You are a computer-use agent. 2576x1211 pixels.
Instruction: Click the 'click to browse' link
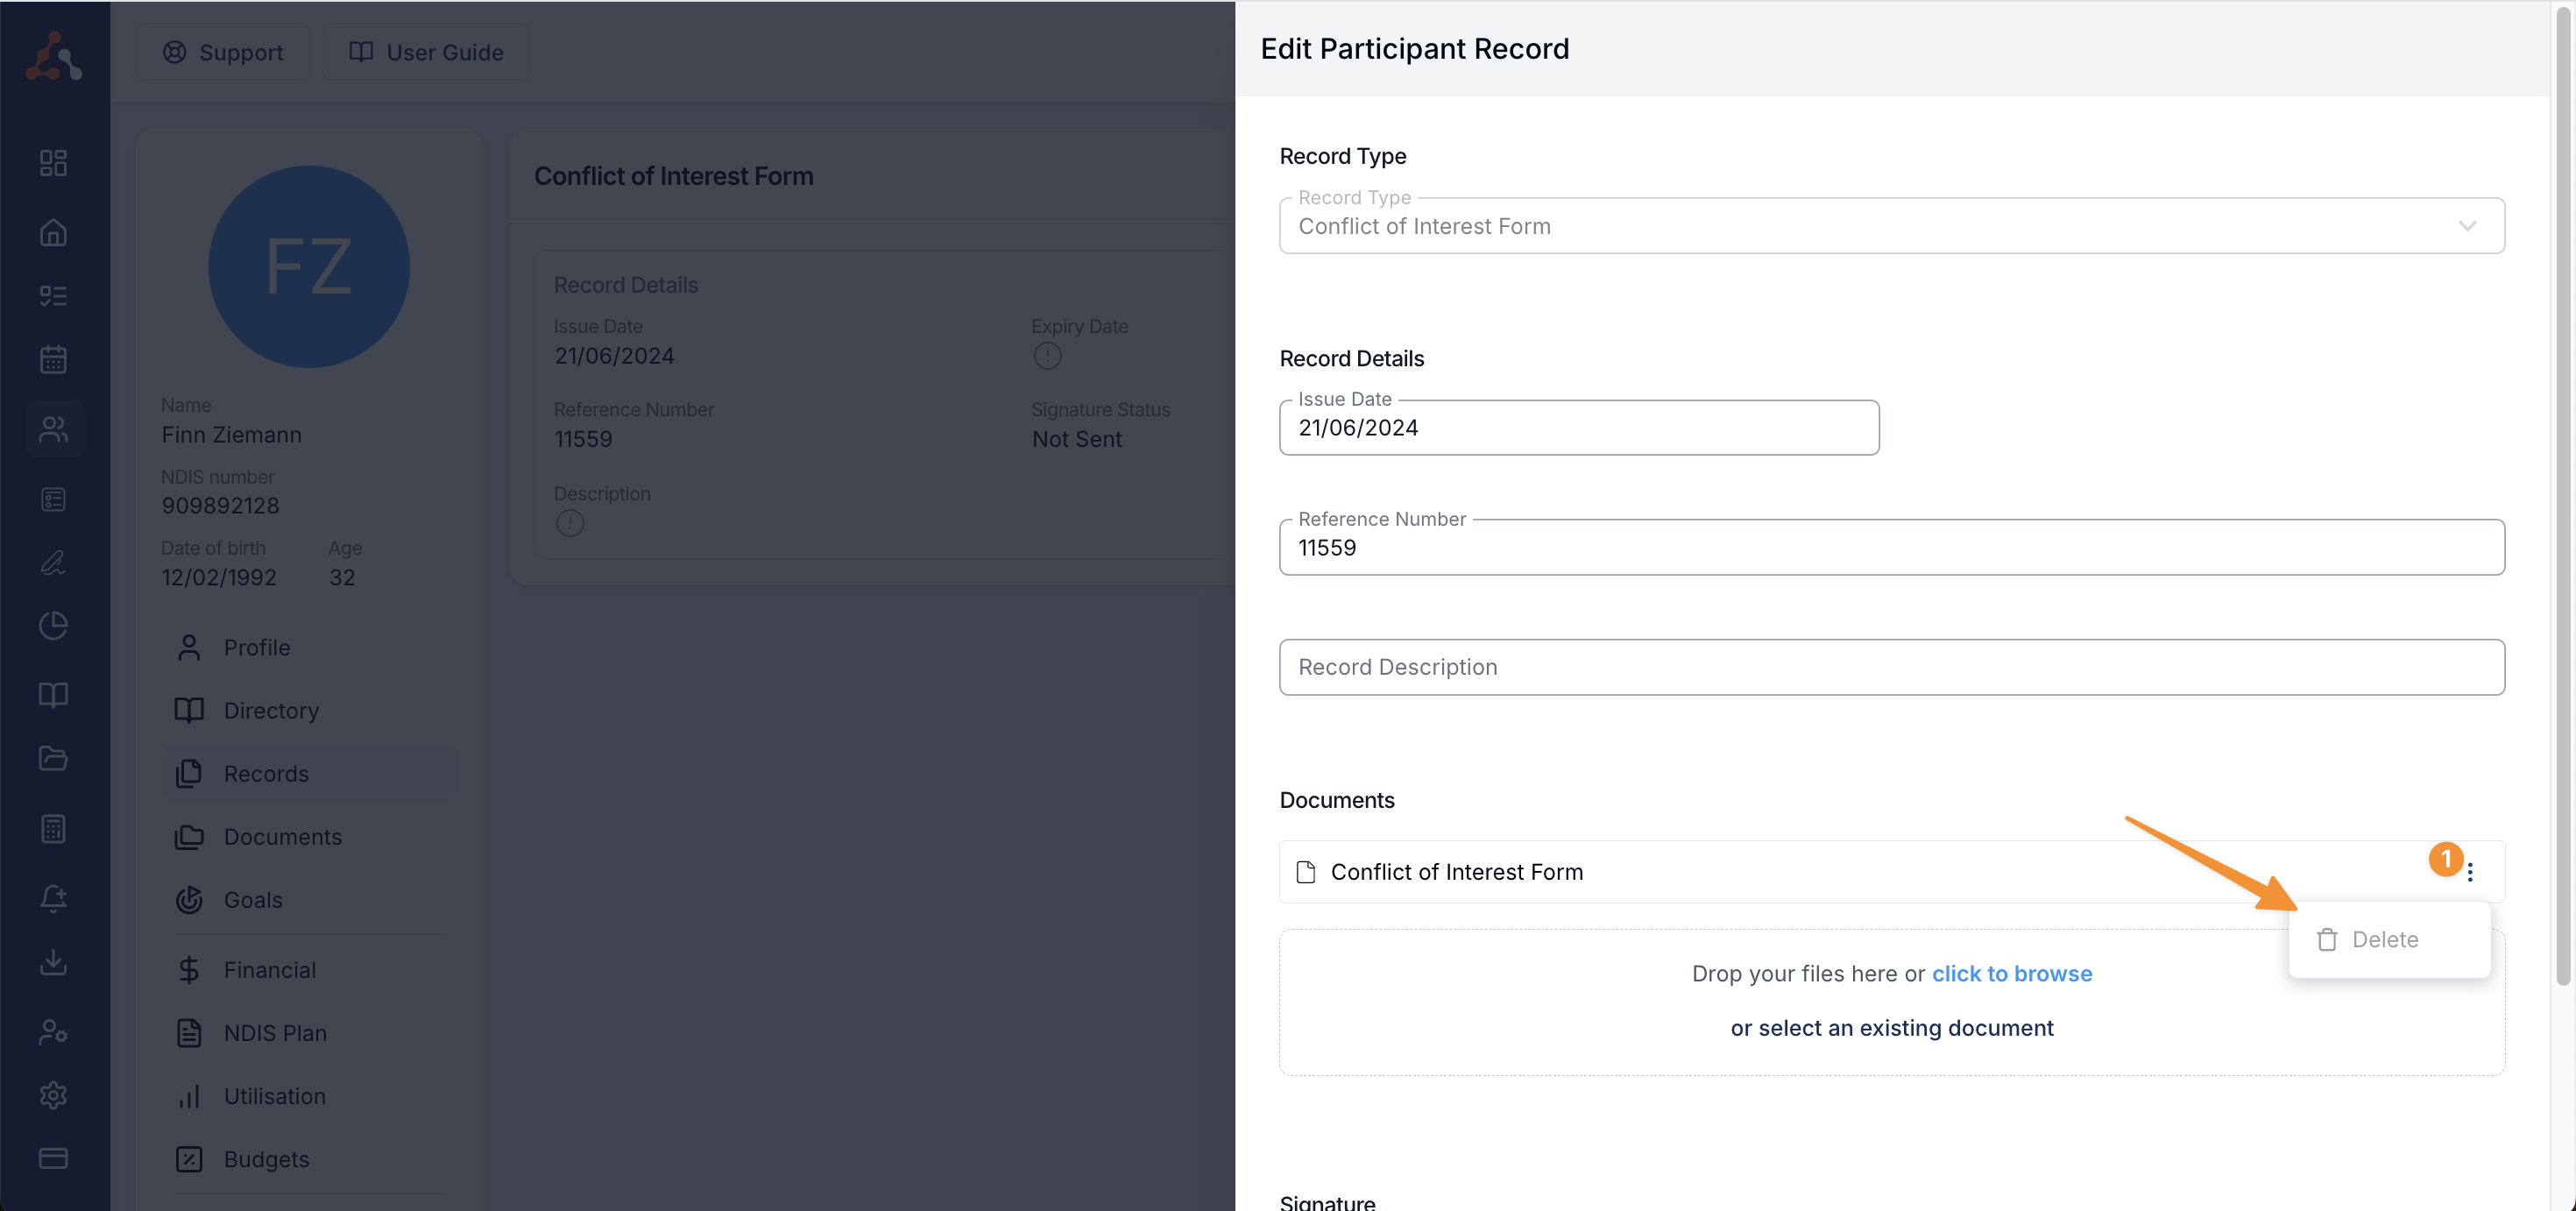tap(2011, 973)
